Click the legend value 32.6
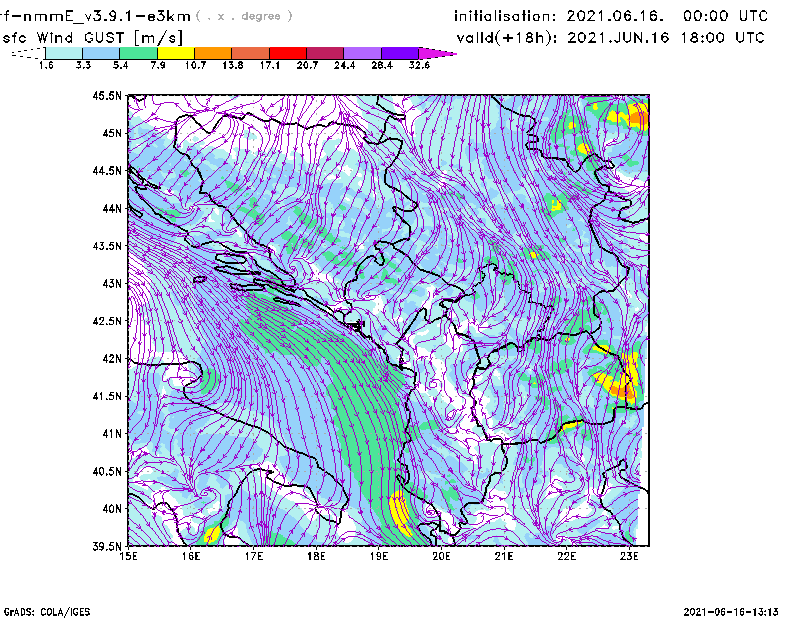Viewport: 800px width, 618px height. (419, 65)
